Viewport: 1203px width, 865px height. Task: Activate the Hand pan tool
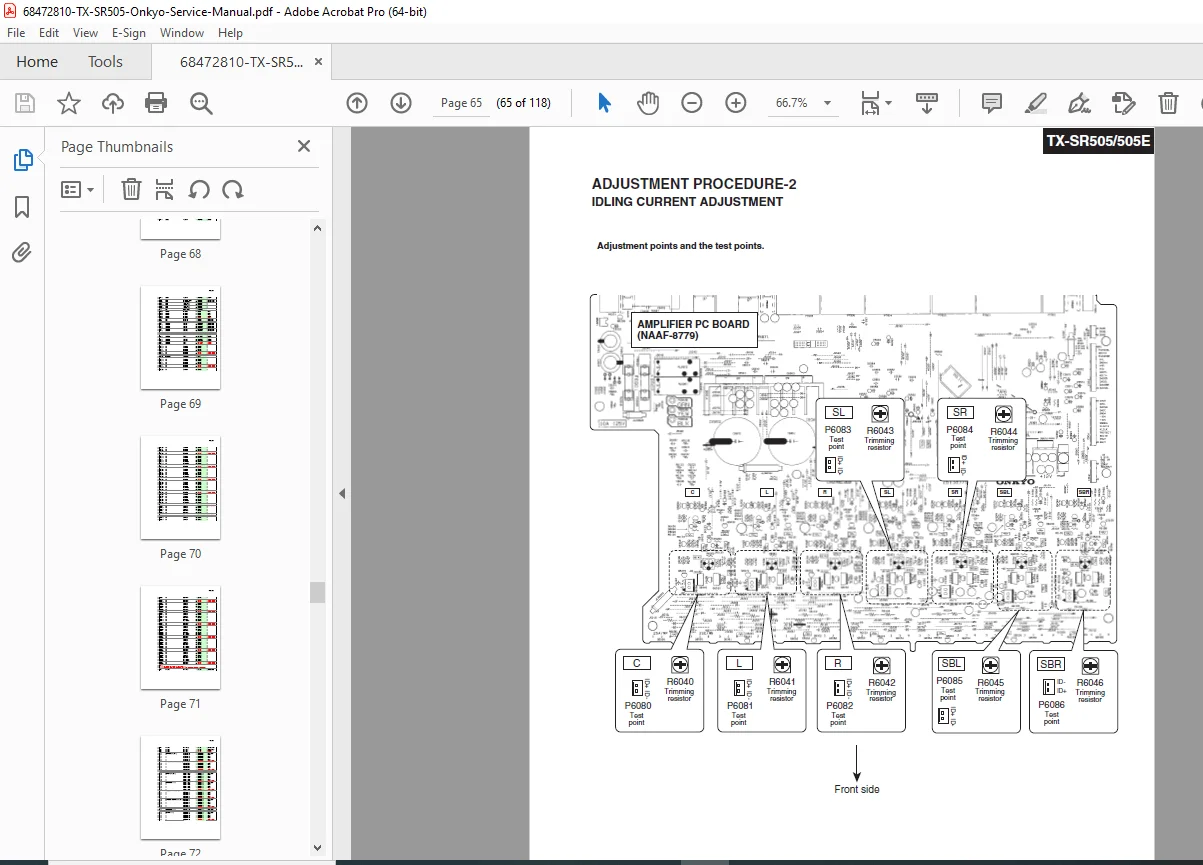click(x=648, y=103)
